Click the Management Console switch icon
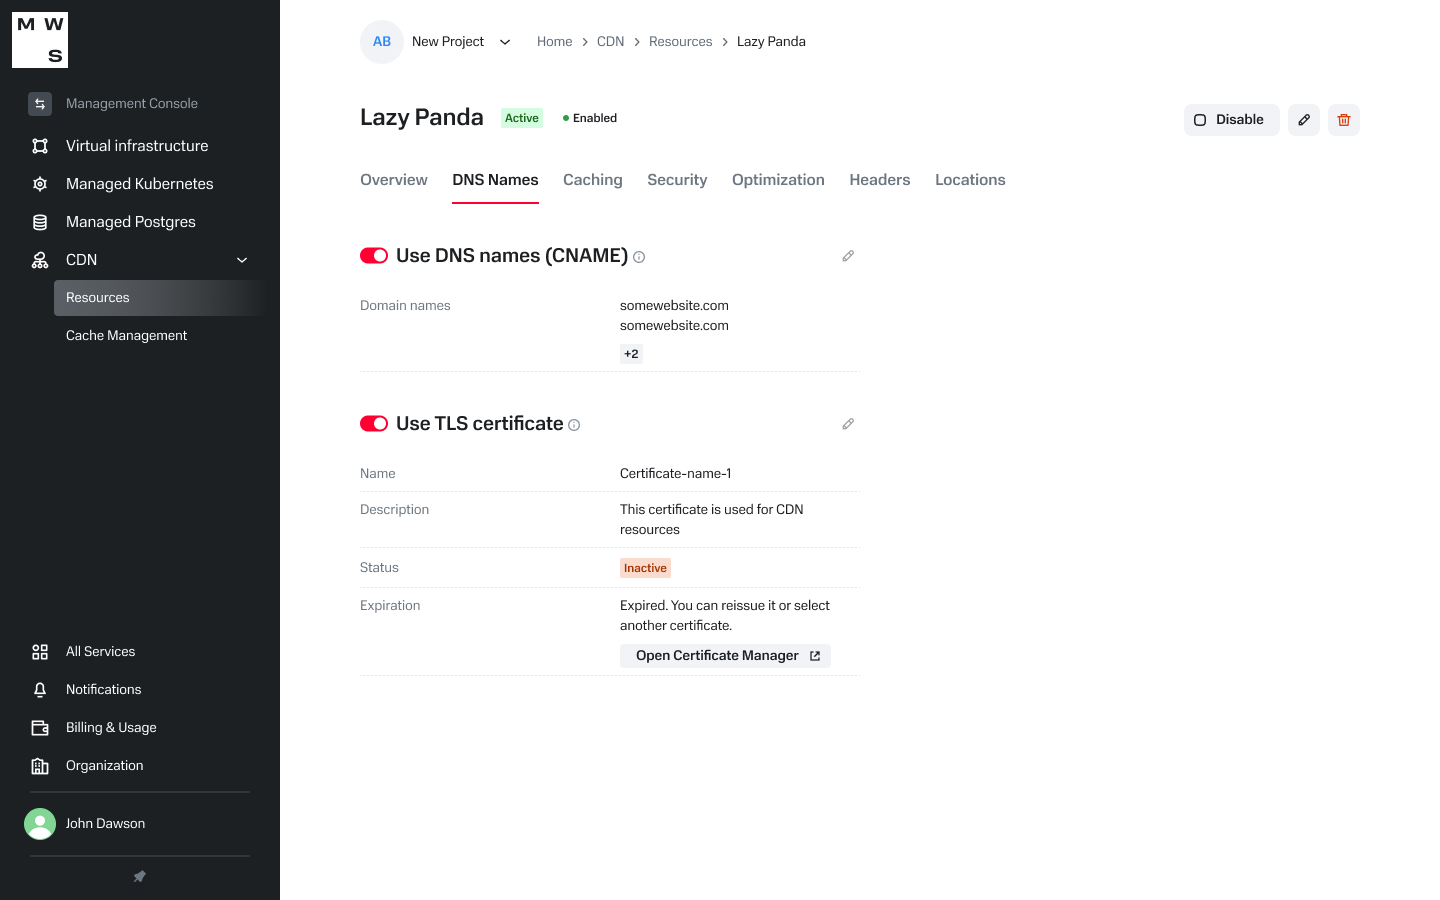The height and width of the screenshot is (900, 1440). (x=40, y=104)
